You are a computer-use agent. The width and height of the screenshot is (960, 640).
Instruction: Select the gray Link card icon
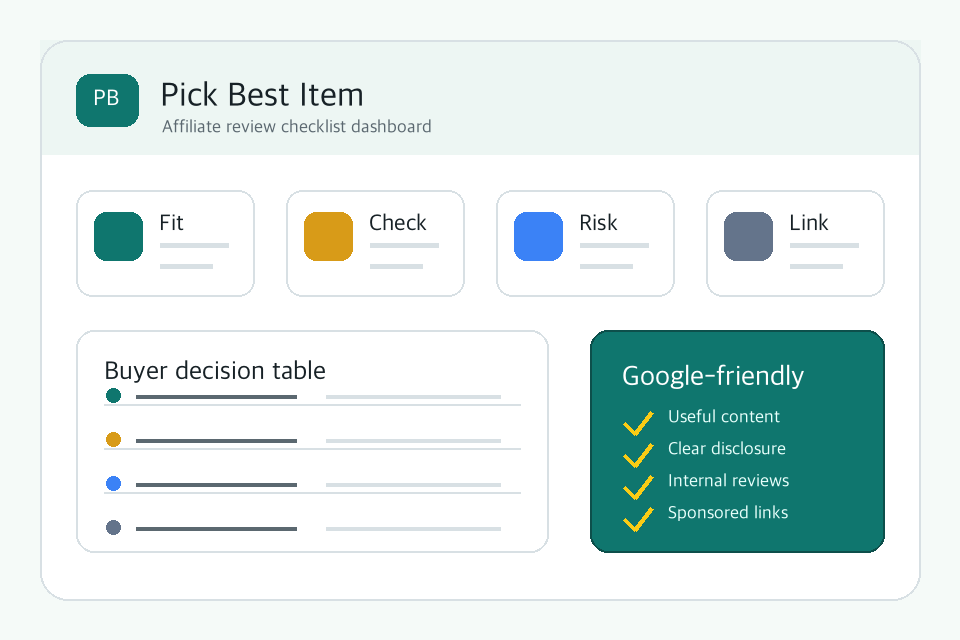click(x=748, y=236)
